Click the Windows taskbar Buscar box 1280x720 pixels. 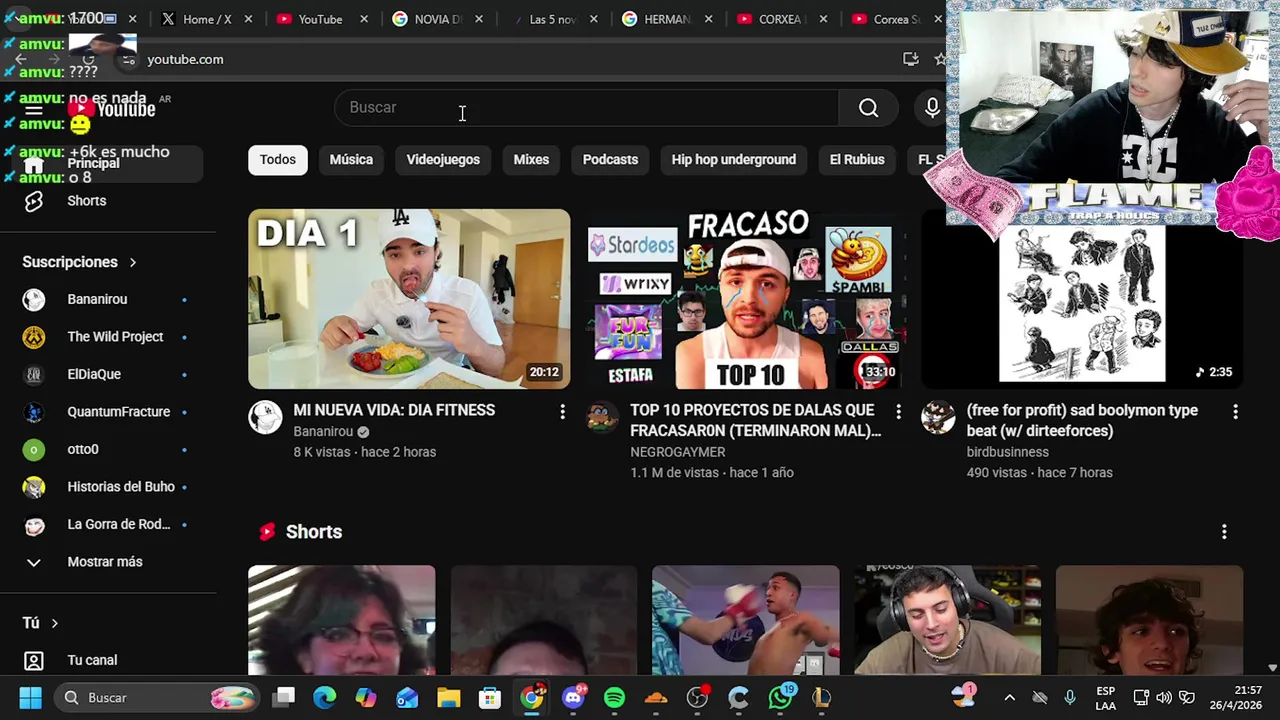158,697
